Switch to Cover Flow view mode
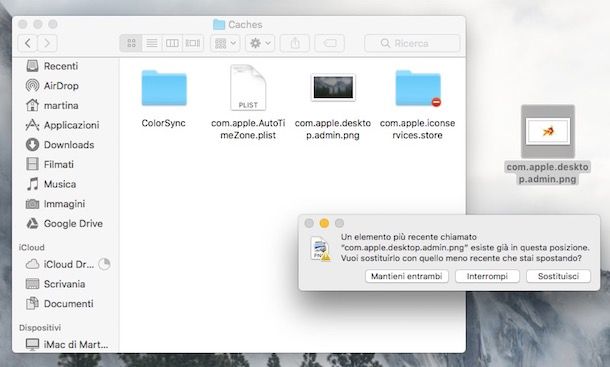Image resolution: width=610 pixels, height=367 pixels. pyautogui.click(x=193, y=43)
